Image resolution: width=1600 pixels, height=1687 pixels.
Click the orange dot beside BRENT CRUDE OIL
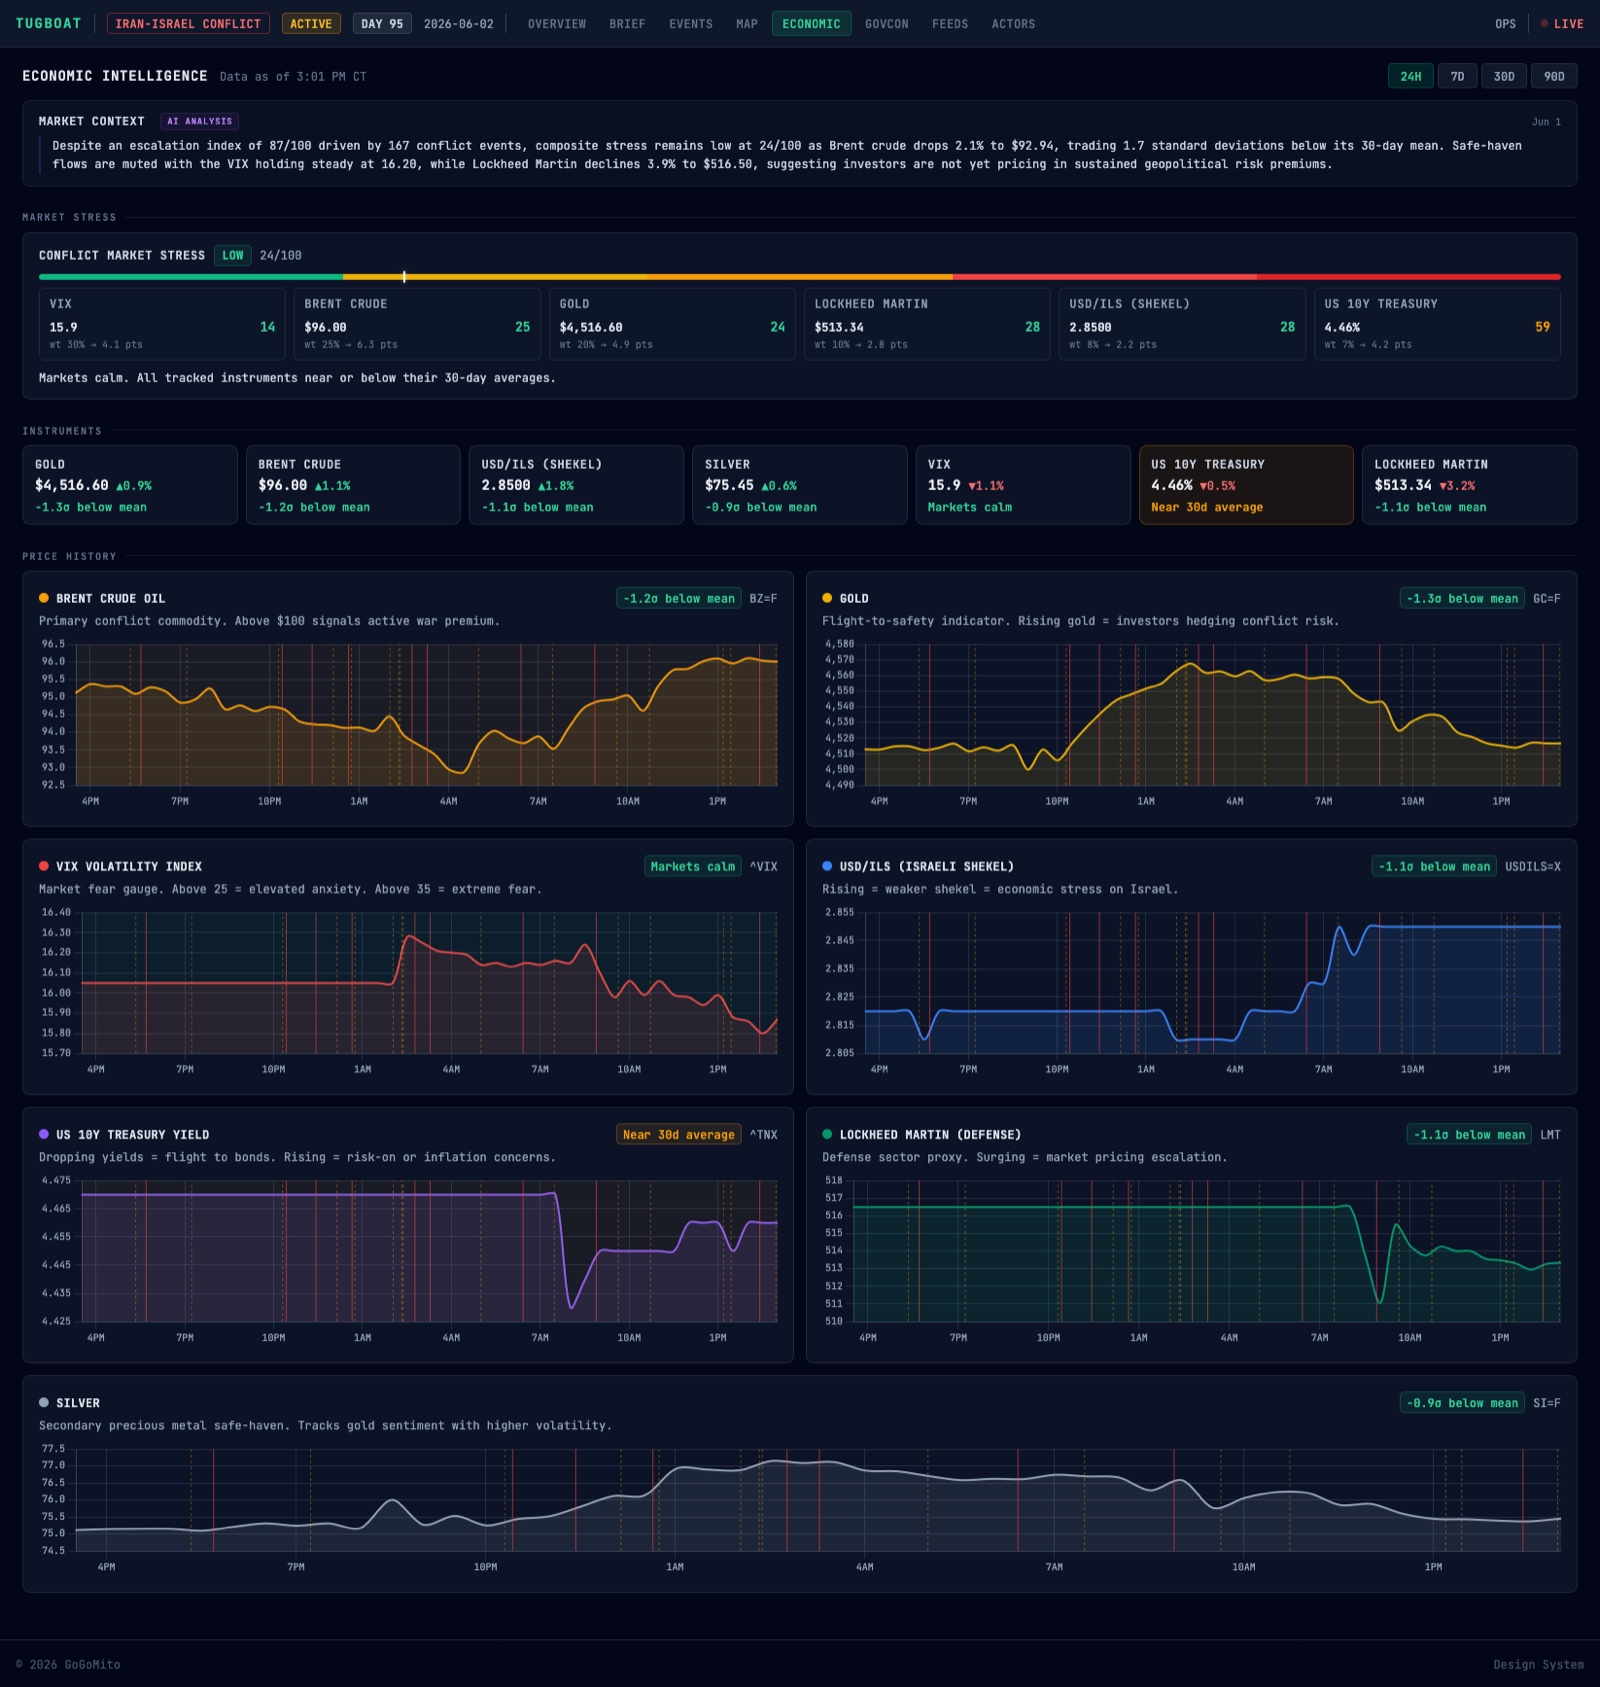(x=44, y=598)
